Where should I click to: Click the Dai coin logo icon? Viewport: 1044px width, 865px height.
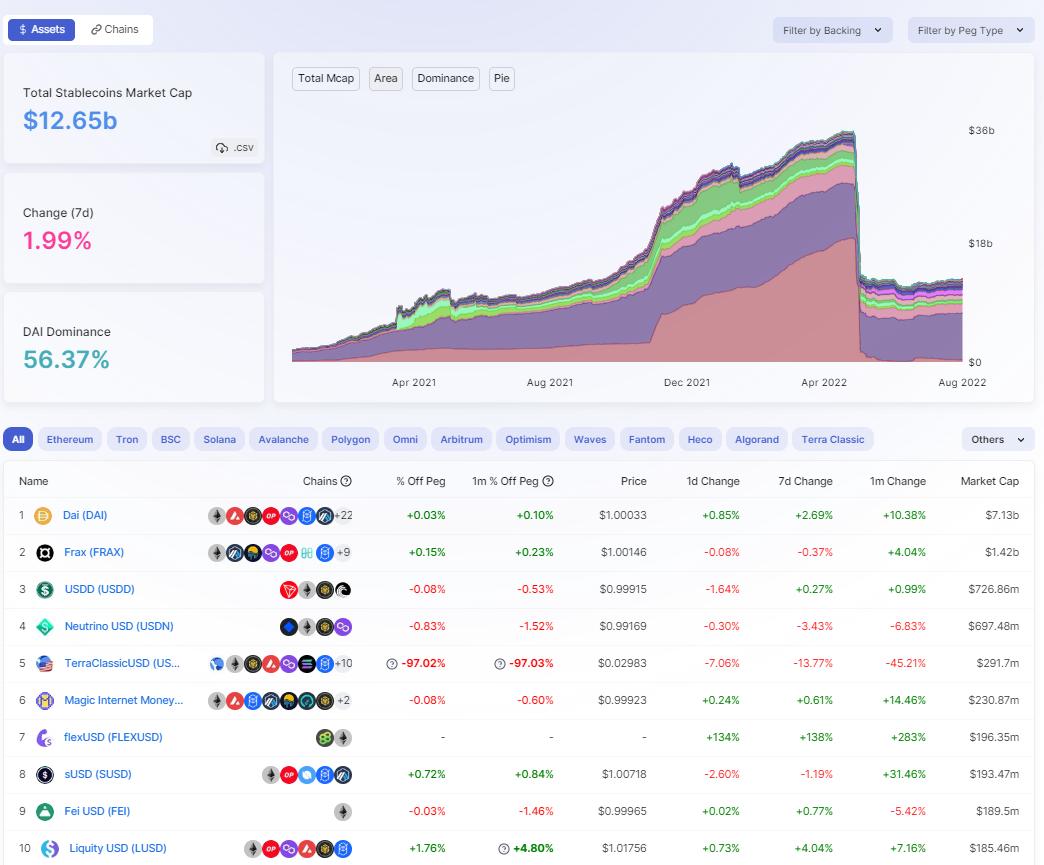43,516
